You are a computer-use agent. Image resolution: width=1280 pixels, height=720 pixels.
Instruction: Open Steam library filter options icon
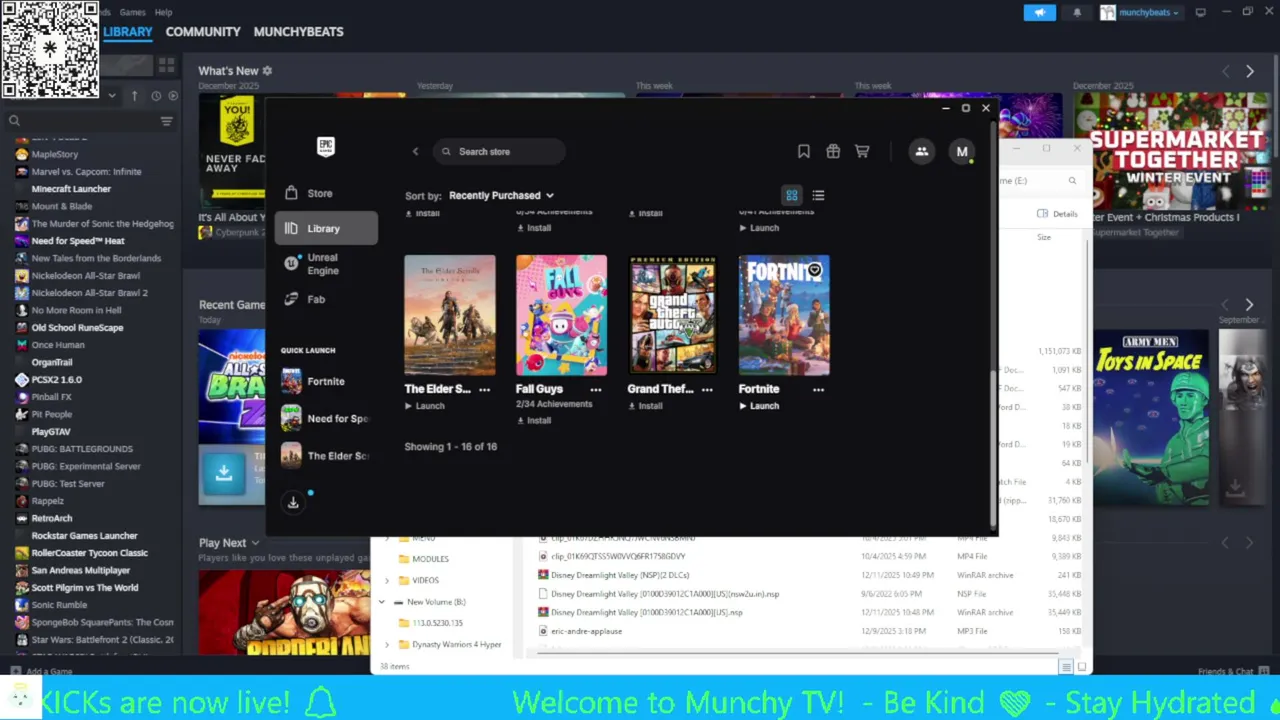click(x=166, y=121)
